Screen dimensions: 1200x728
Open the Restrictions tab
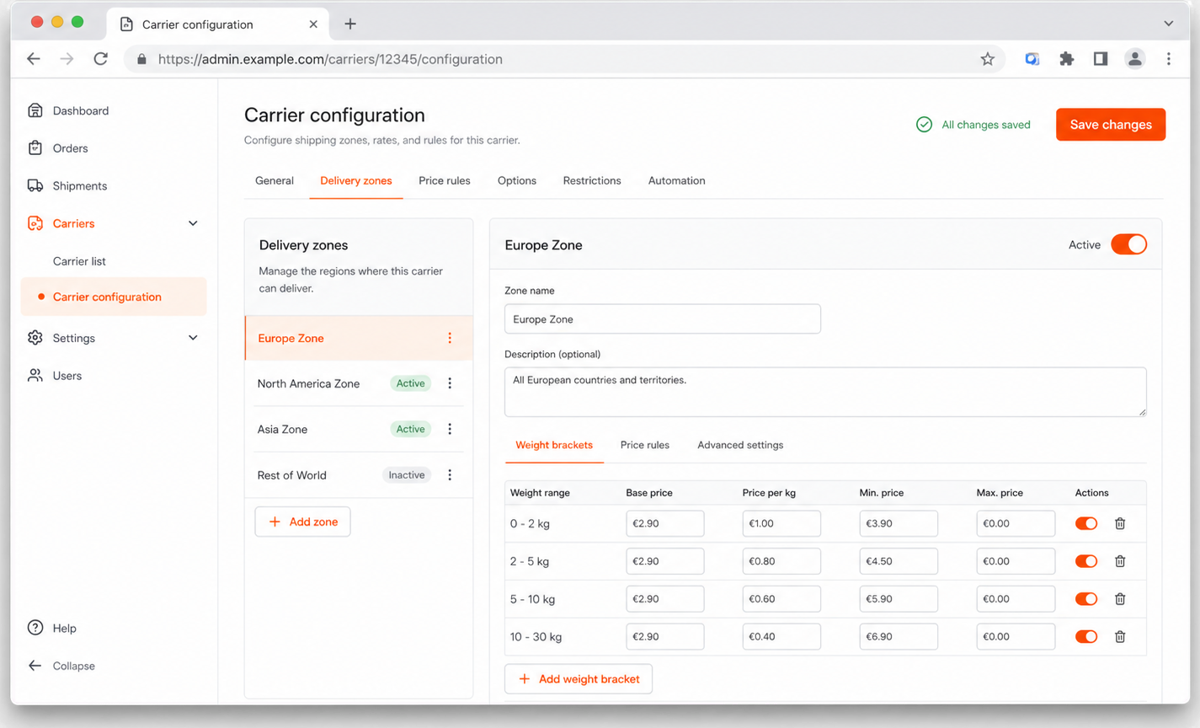592,181
